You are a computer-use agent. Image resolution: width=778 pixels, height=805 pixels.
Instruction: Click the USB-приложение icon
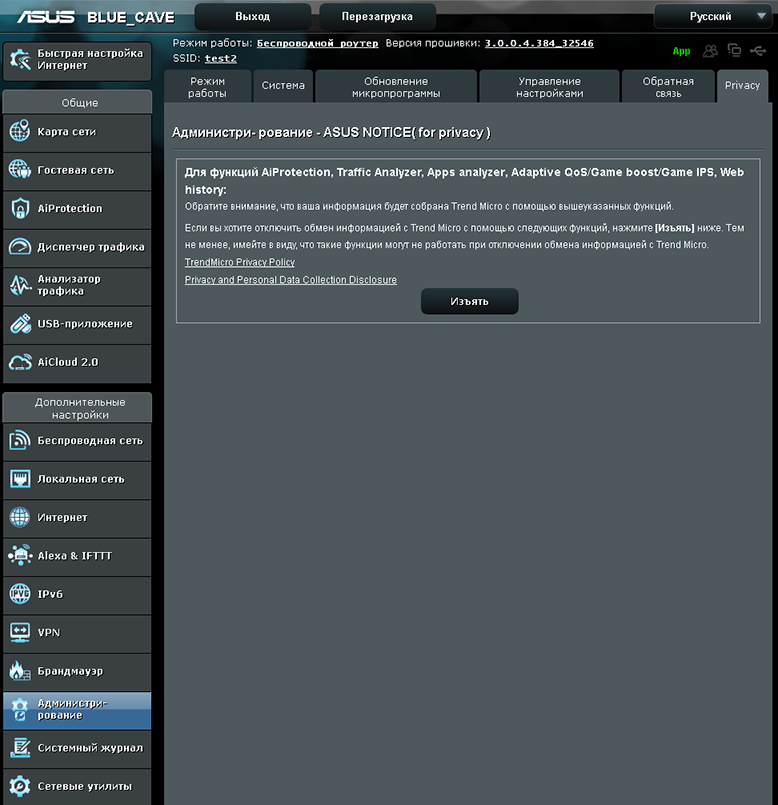click(20, 323)
